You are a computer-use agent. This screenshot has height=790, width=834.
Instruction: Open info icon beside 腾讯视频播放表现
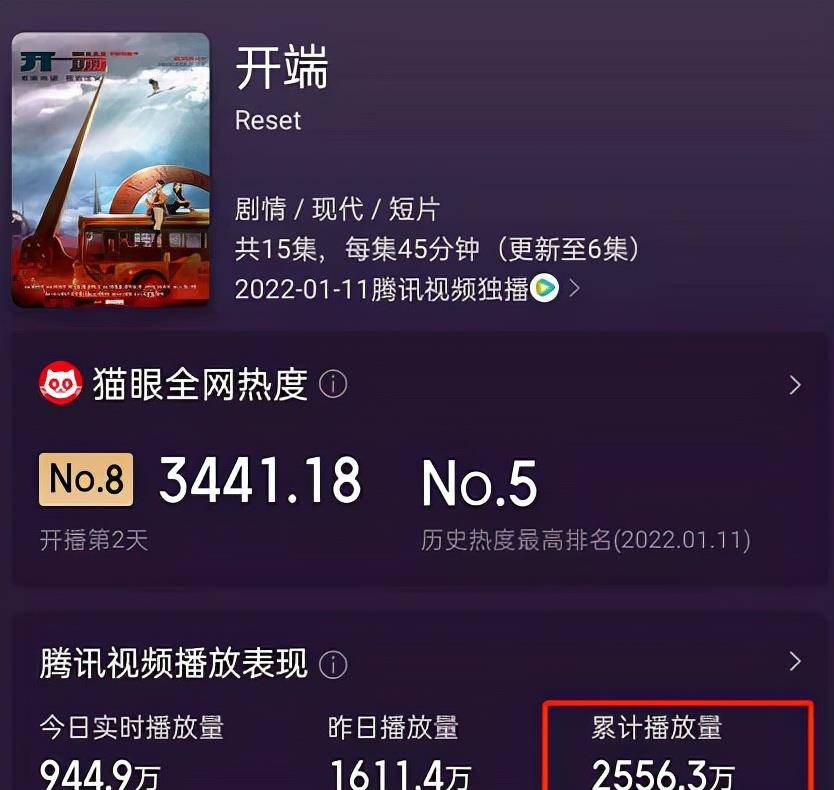pos(333,664)
